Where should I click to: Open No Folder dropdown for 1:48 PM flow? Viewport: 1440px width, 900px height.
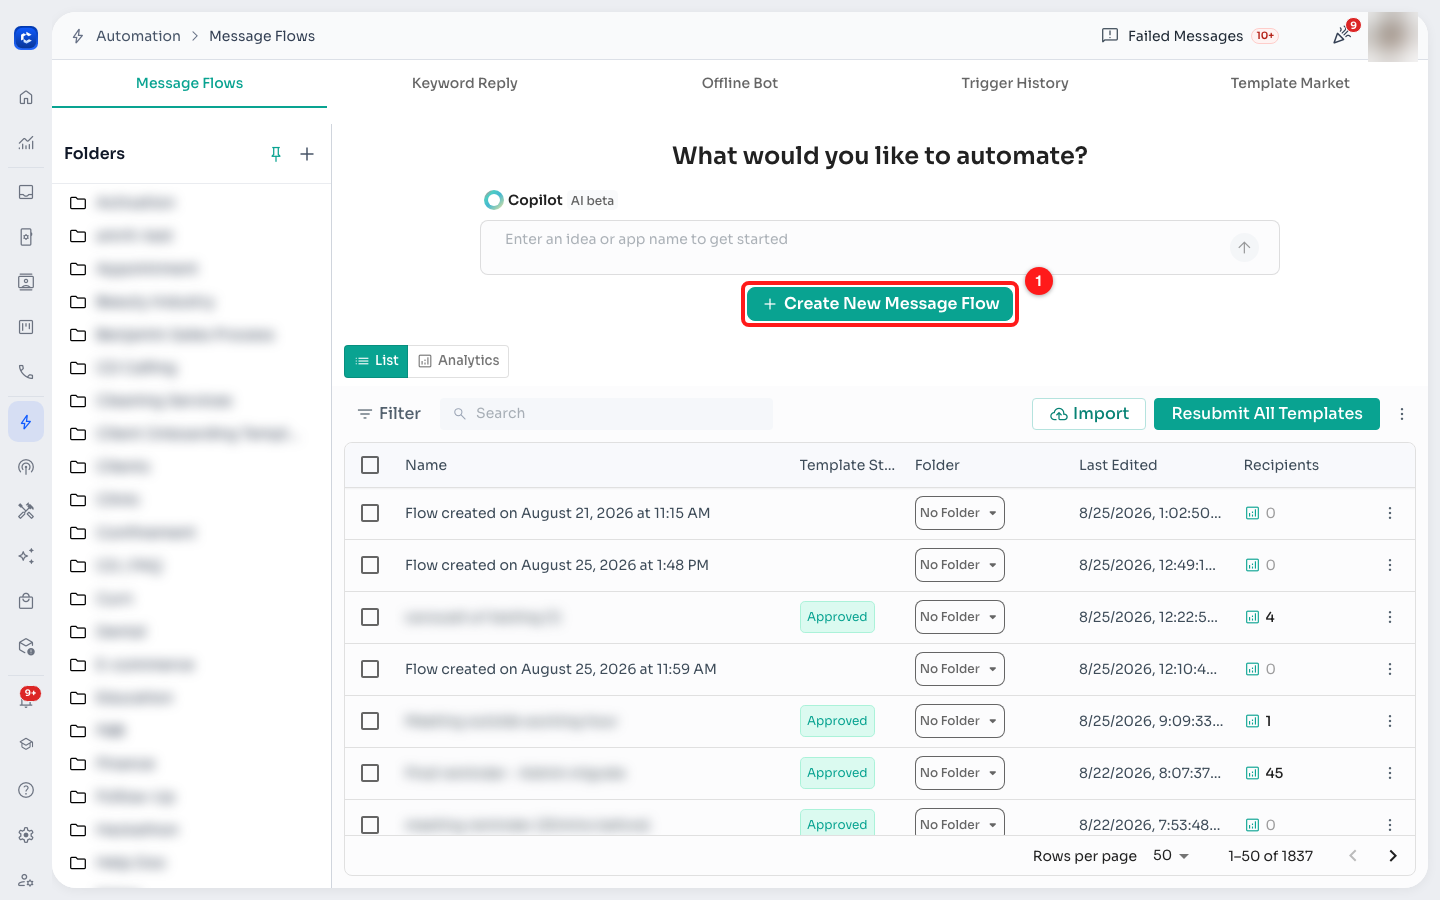(959, 565)
